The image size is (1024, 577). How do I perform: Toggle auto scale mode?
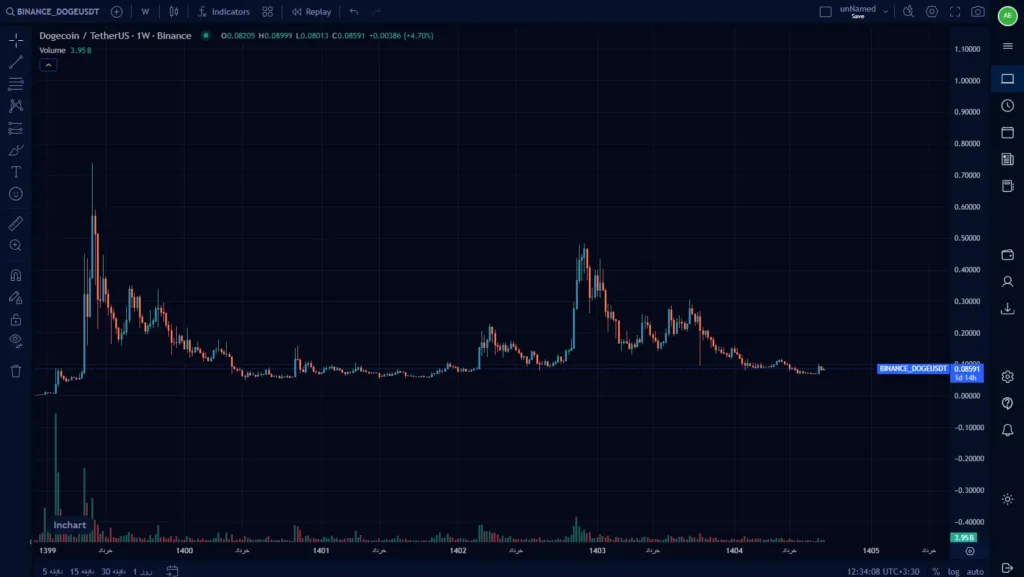click(x=975, y=571)
